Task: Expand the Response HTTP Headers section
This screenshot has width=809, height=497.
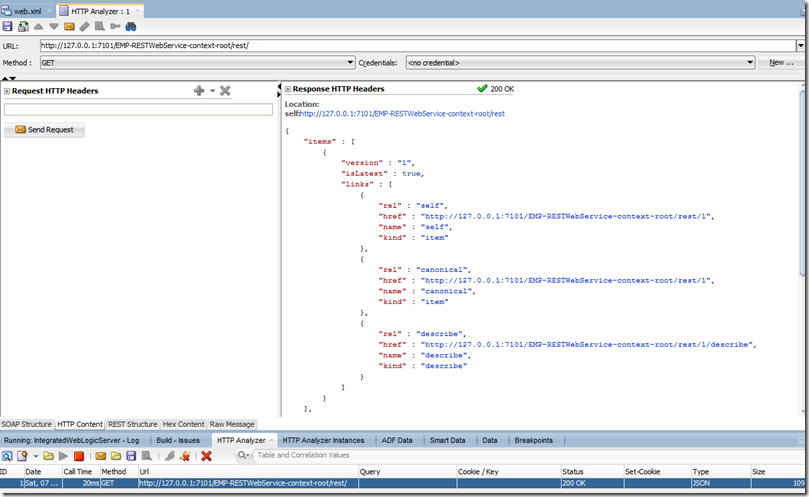Action: coord(288,89)
